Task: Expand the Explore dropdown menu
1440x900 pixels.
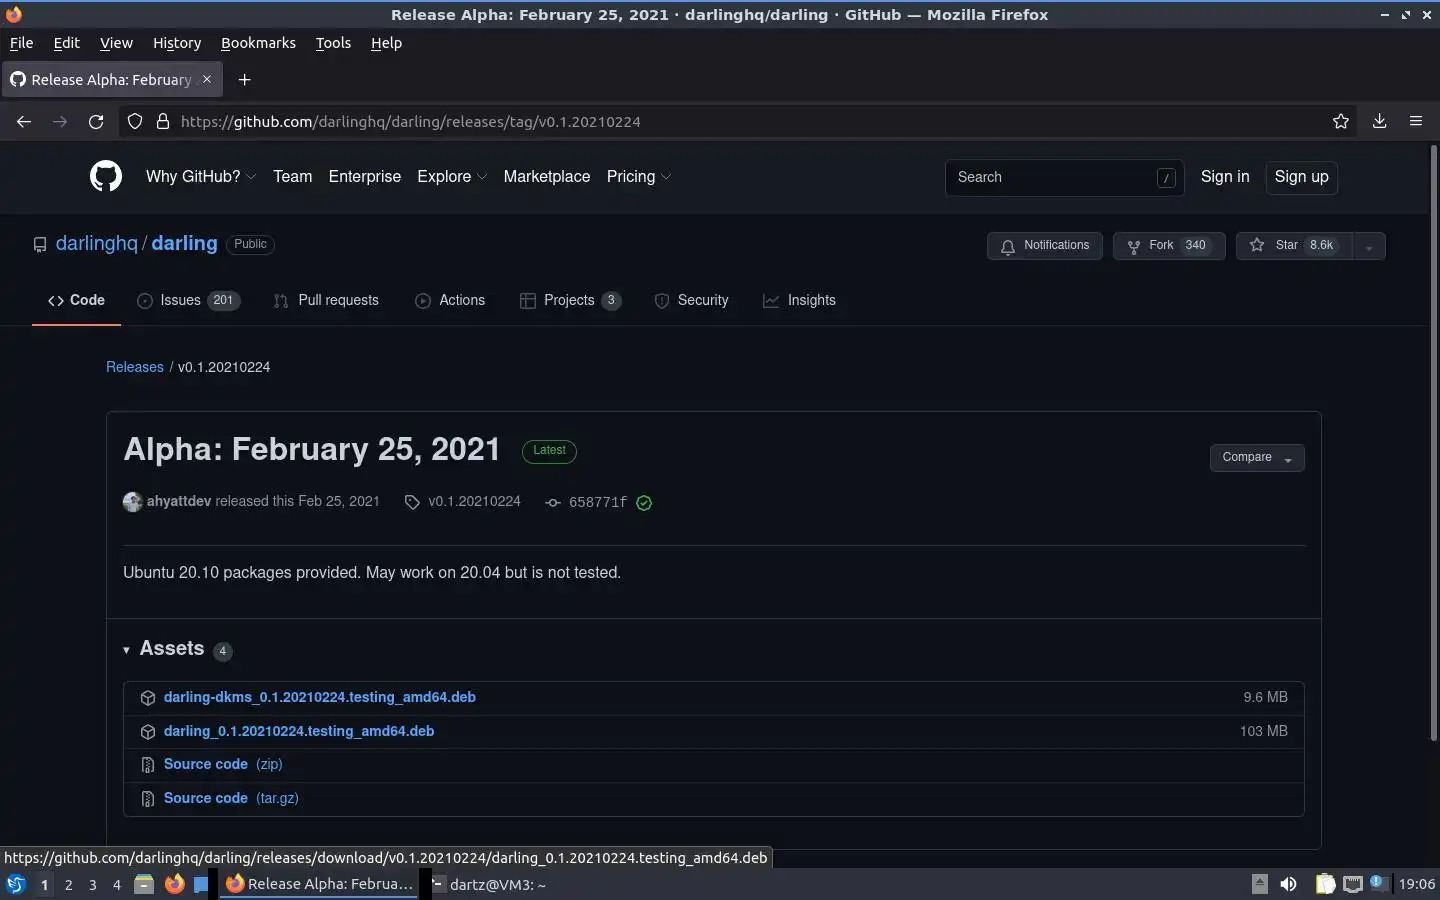Action: (x=452, y=177)
